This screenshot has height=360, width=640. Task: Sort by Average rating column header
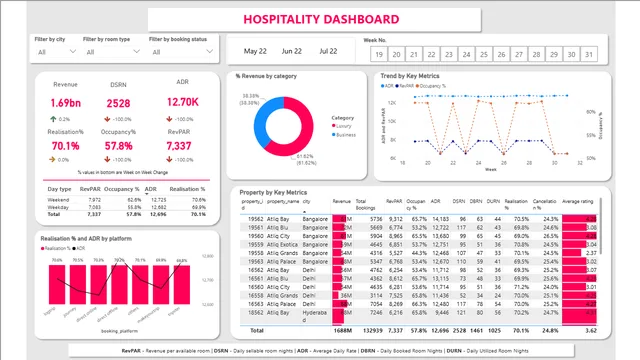pos(578,202)
